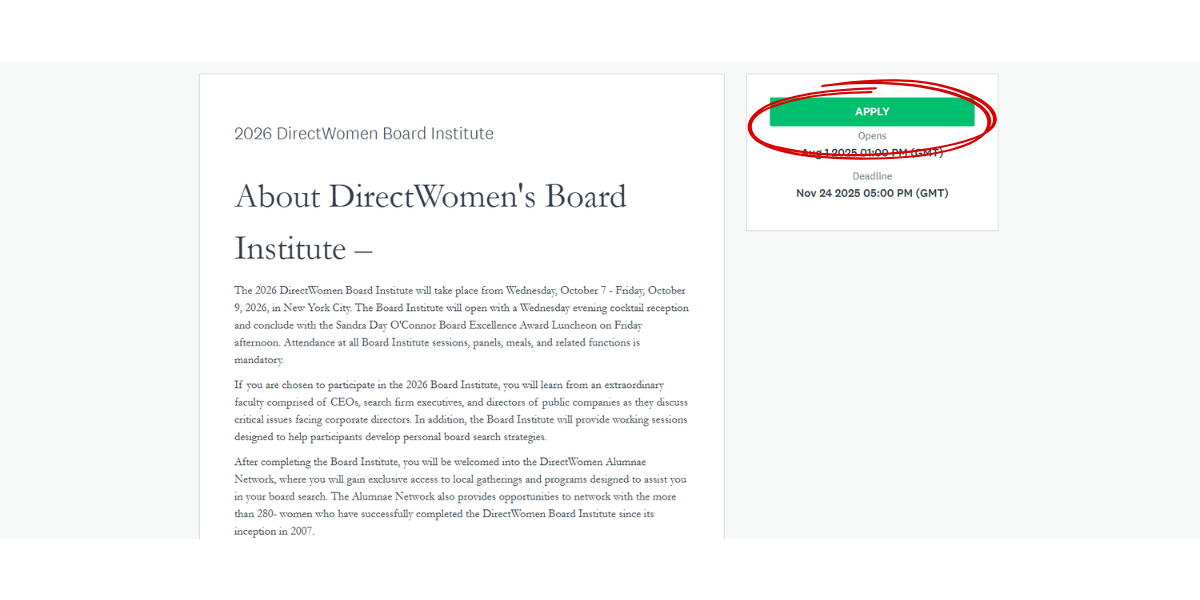Image resolution: width=1200 pixels, height=600 pixels.
Task: Click the '2026 DirectWomen Board Institute' title
Action: click(363, 134)
